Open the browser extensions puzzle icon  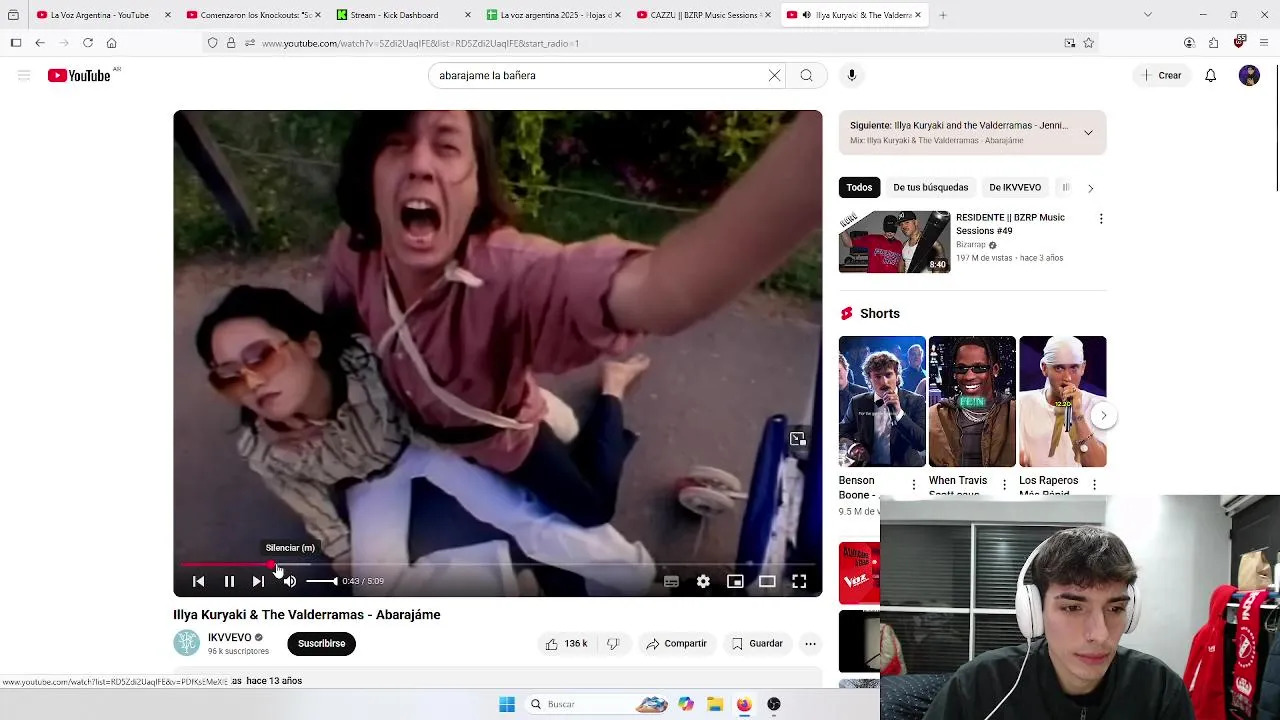[x=1213, y=43]
